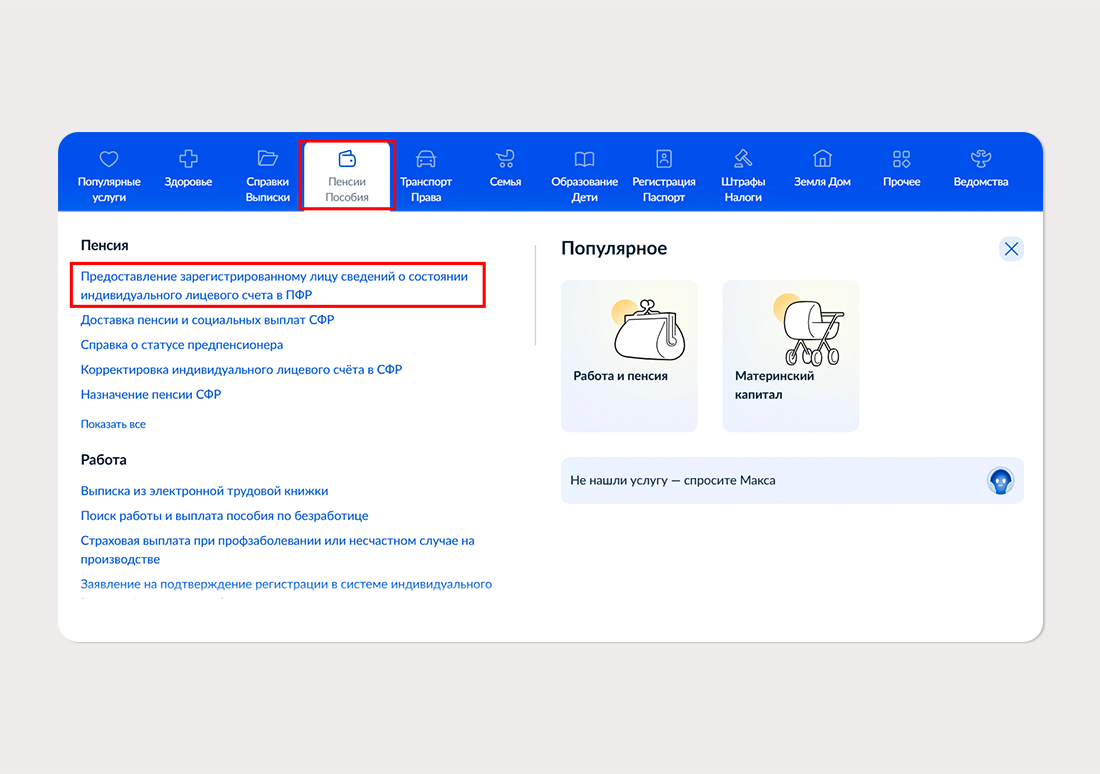Click the Макс robot assistant avatar
Image resolution: width=1100 pixels, height=774 pixels.
click(1000, 481)
